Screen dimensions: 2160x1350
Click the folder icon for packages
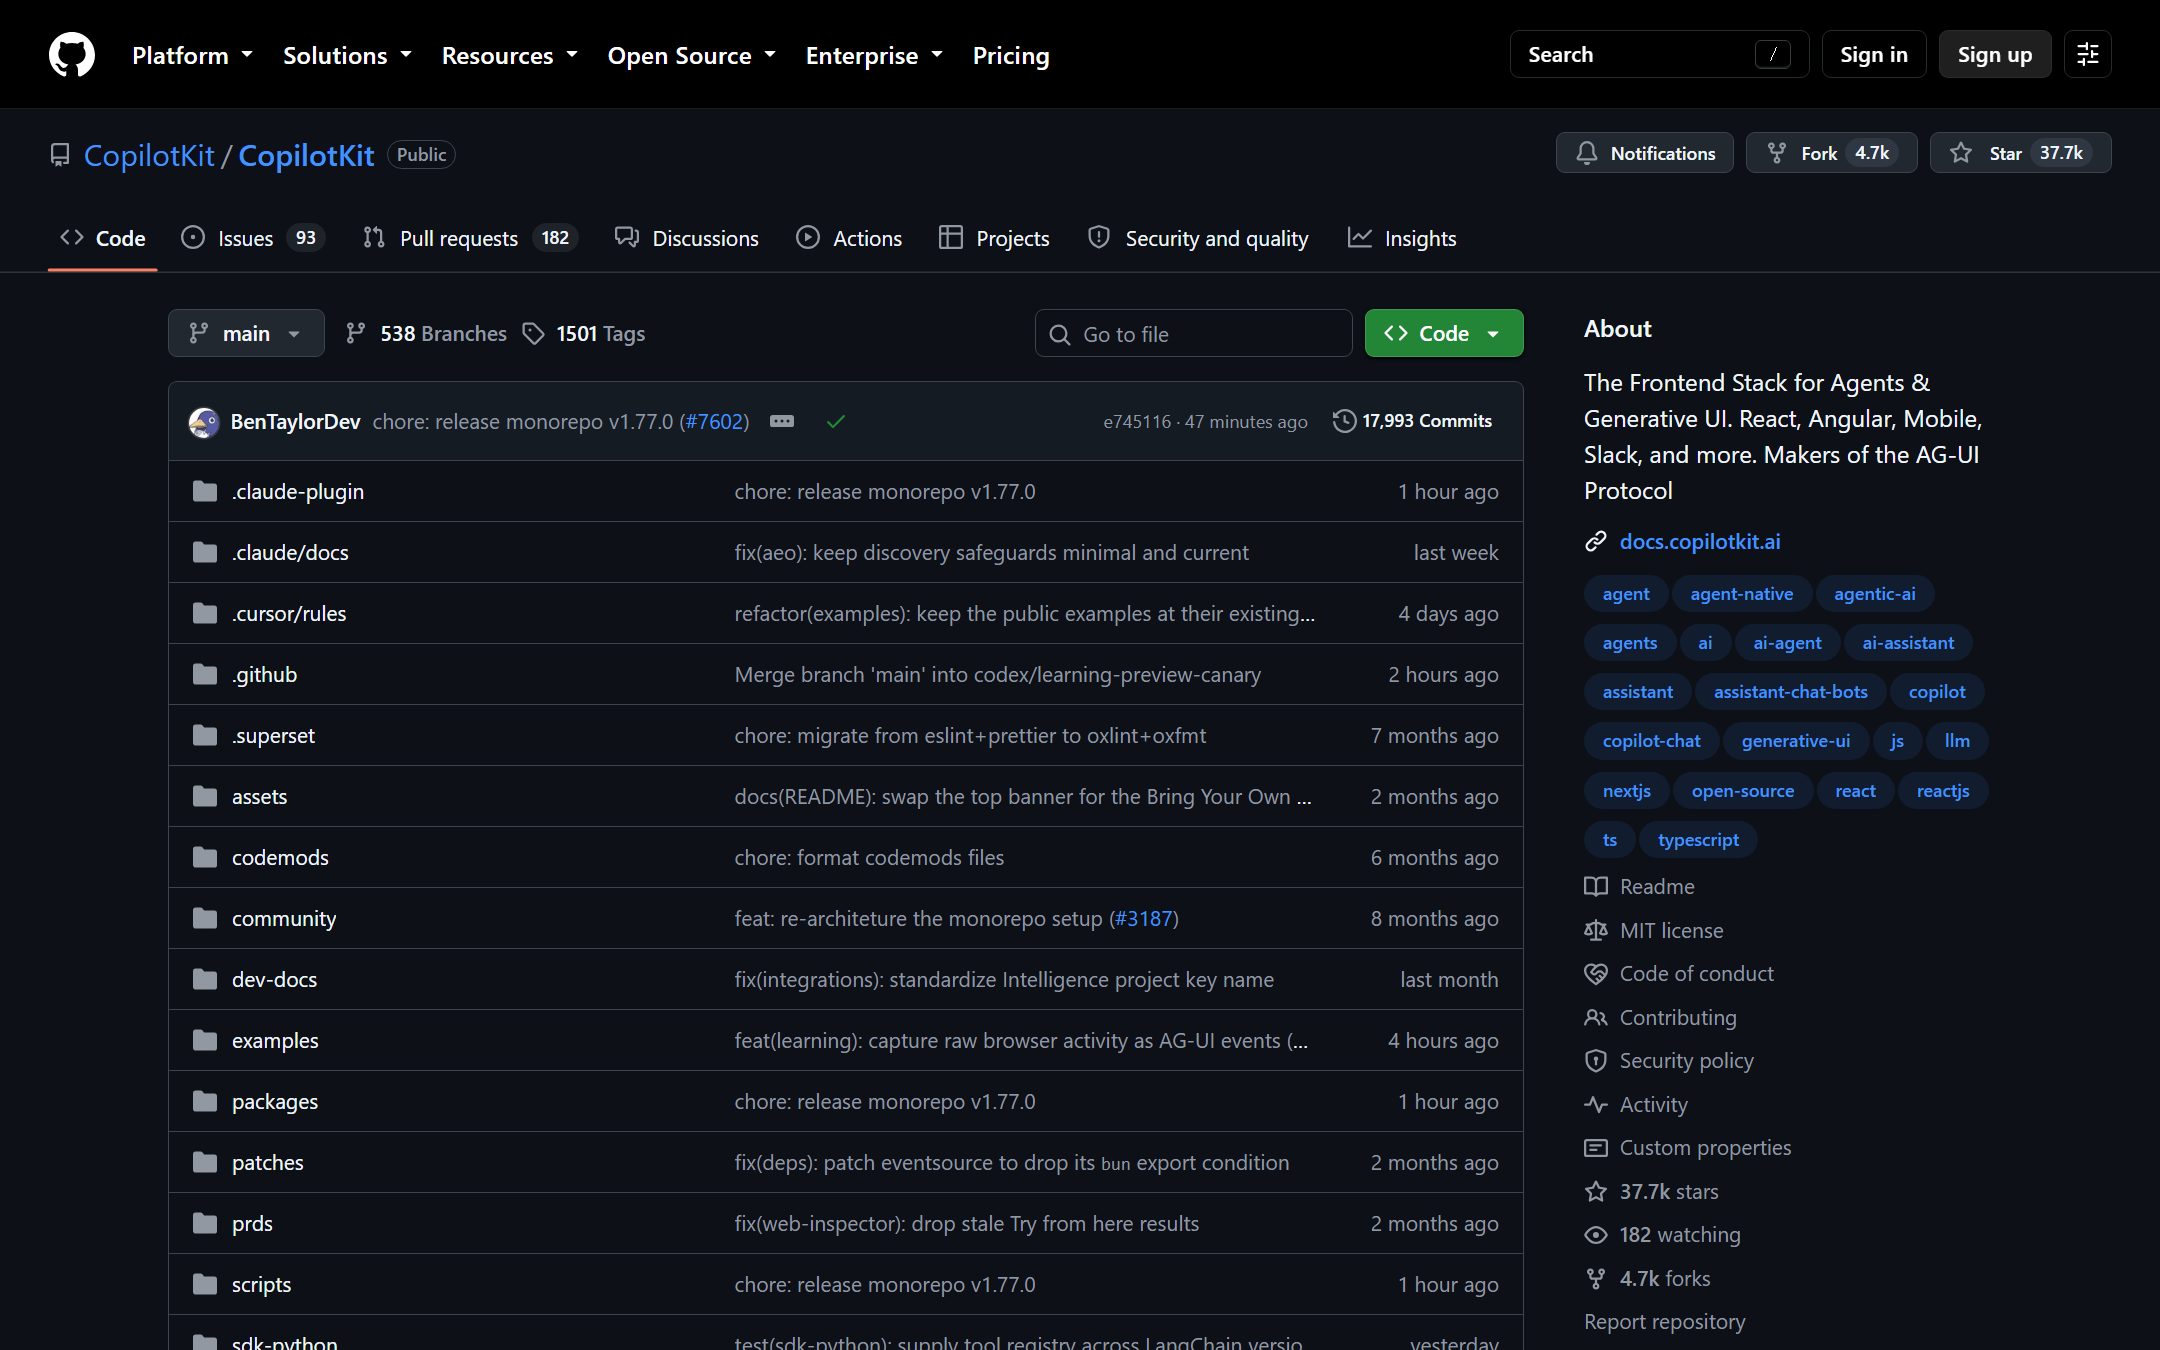(205, 1102)
